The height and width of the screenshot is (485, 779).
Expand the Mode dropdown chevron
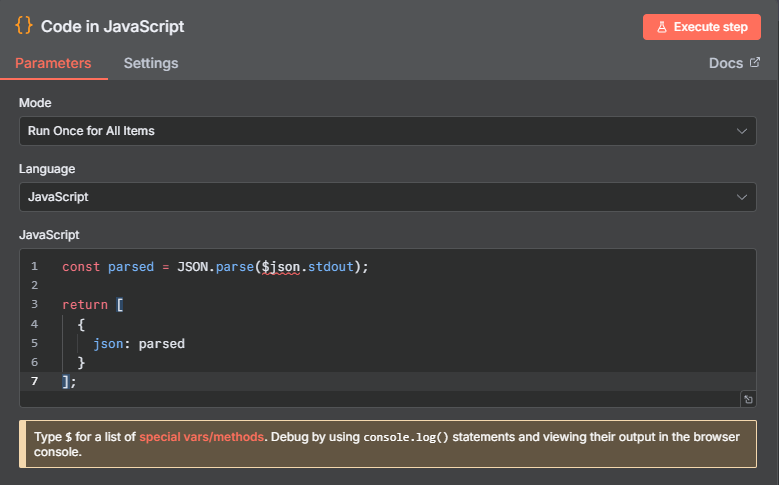741,131
